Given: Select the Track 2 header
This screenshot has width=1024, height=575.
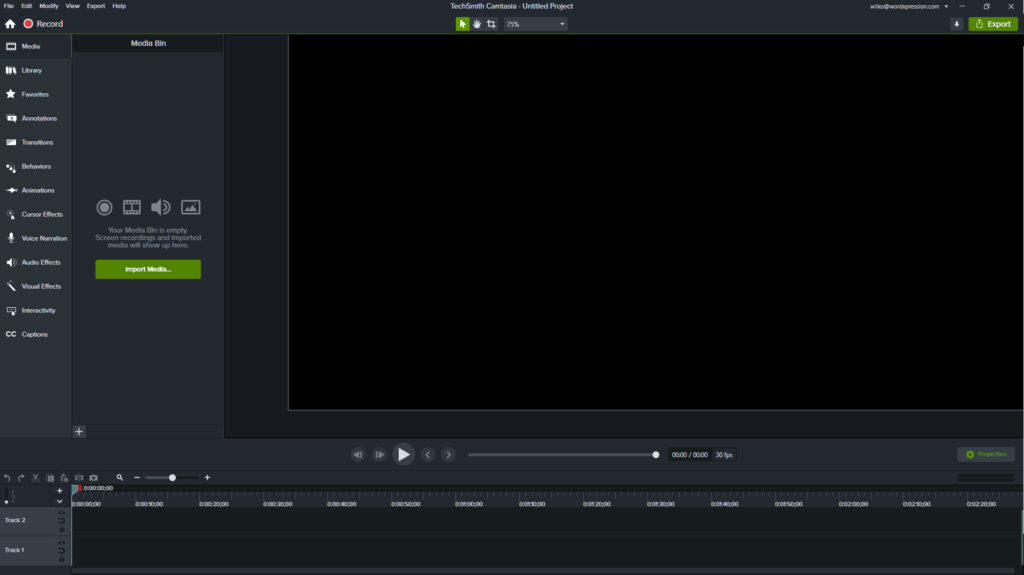Looking at the screenshot, I should [x=35, y=521].
